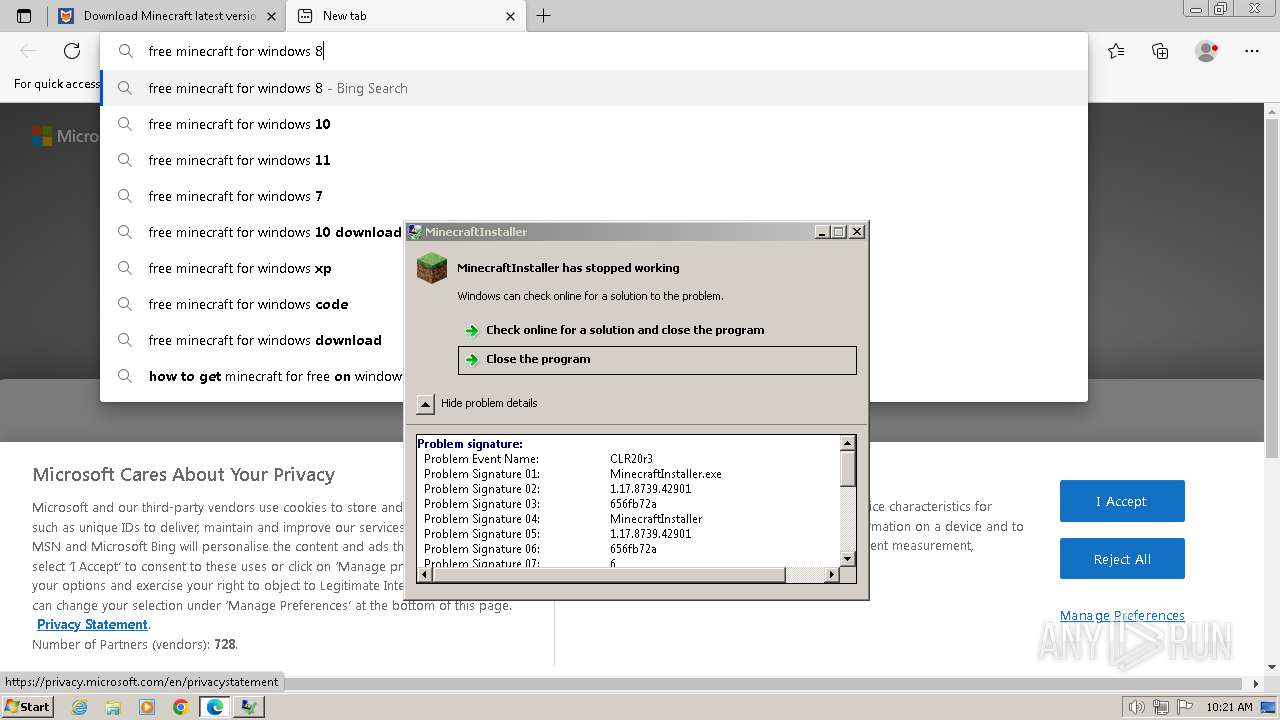Click search icon beside 'windows xp' suggestion
This screenshot has height=720, width=1280.
(x=125, y=268)
